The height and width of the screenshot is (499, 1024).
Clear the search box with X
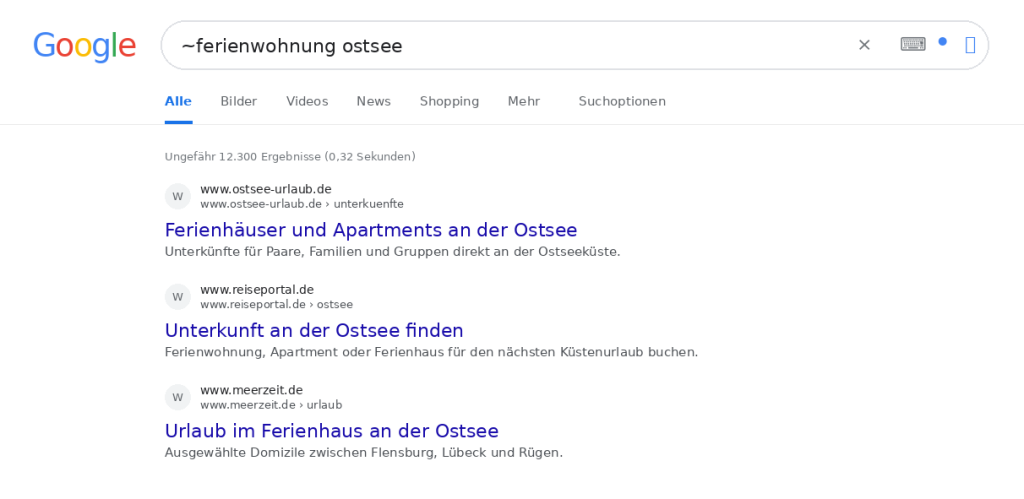[864, 45]
